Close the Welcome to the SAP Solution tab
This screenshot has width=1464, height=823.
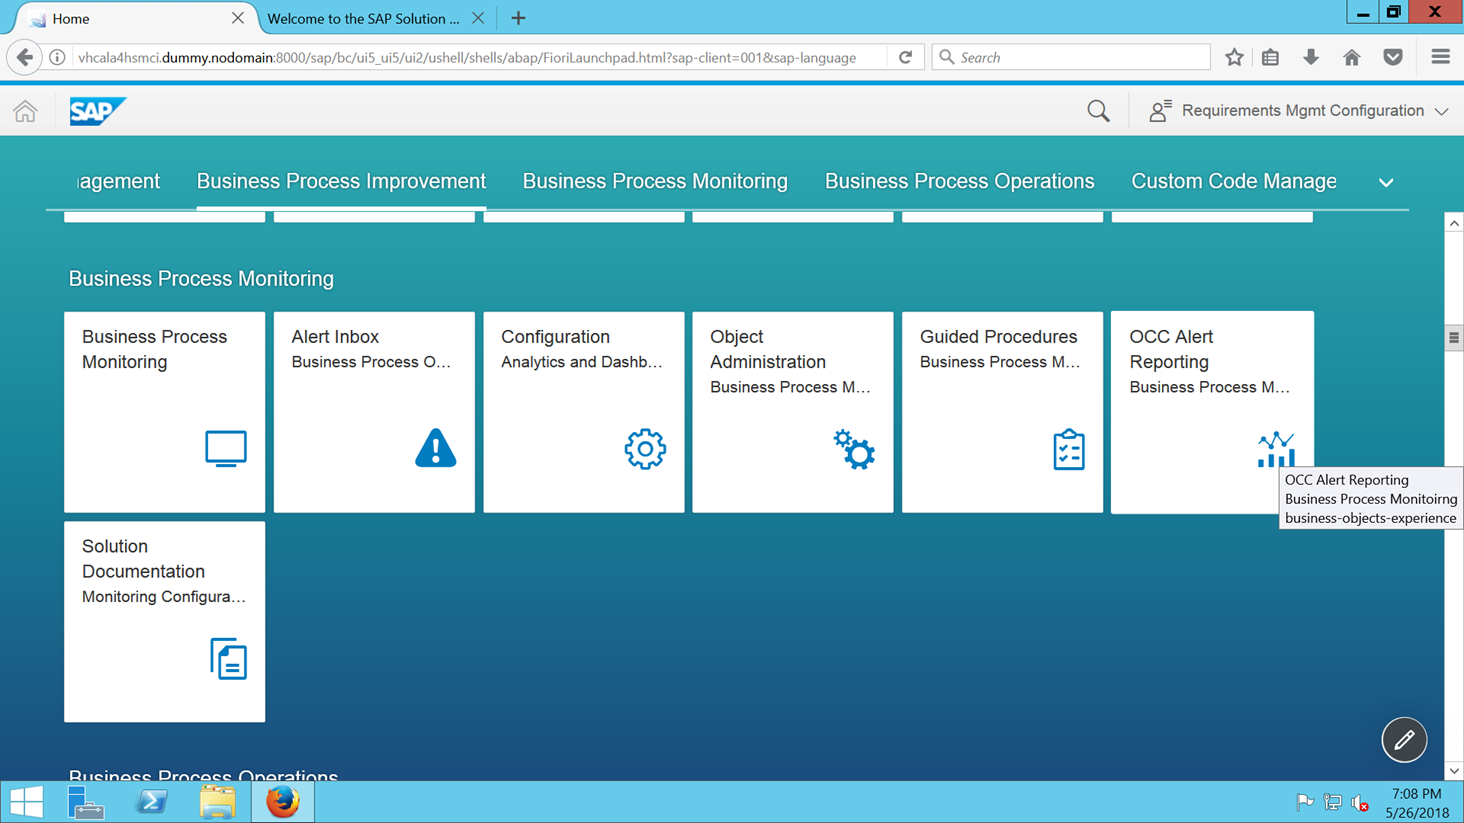(x=478, y=18)
